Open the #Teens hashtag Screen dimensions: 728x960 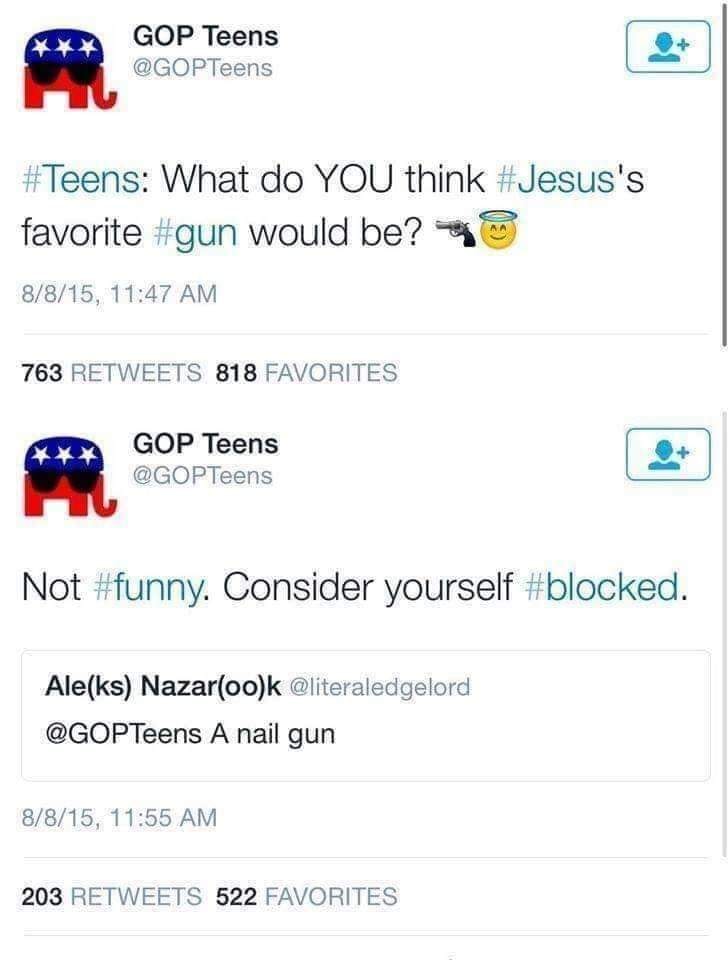click(x=80, y=180)
